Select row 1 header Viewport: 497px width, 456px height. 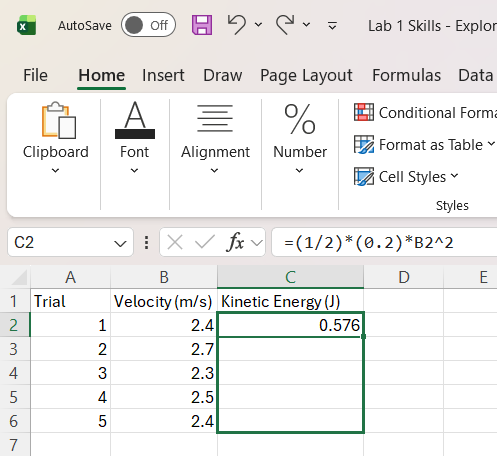point(15,301)
